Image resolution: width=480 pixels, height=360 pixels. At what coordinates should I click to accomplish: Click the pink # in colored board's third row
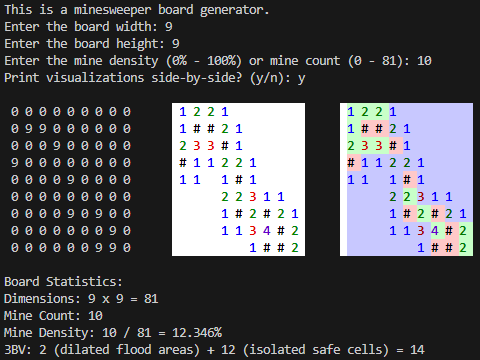pyautogui.click(x=393, y=146)
